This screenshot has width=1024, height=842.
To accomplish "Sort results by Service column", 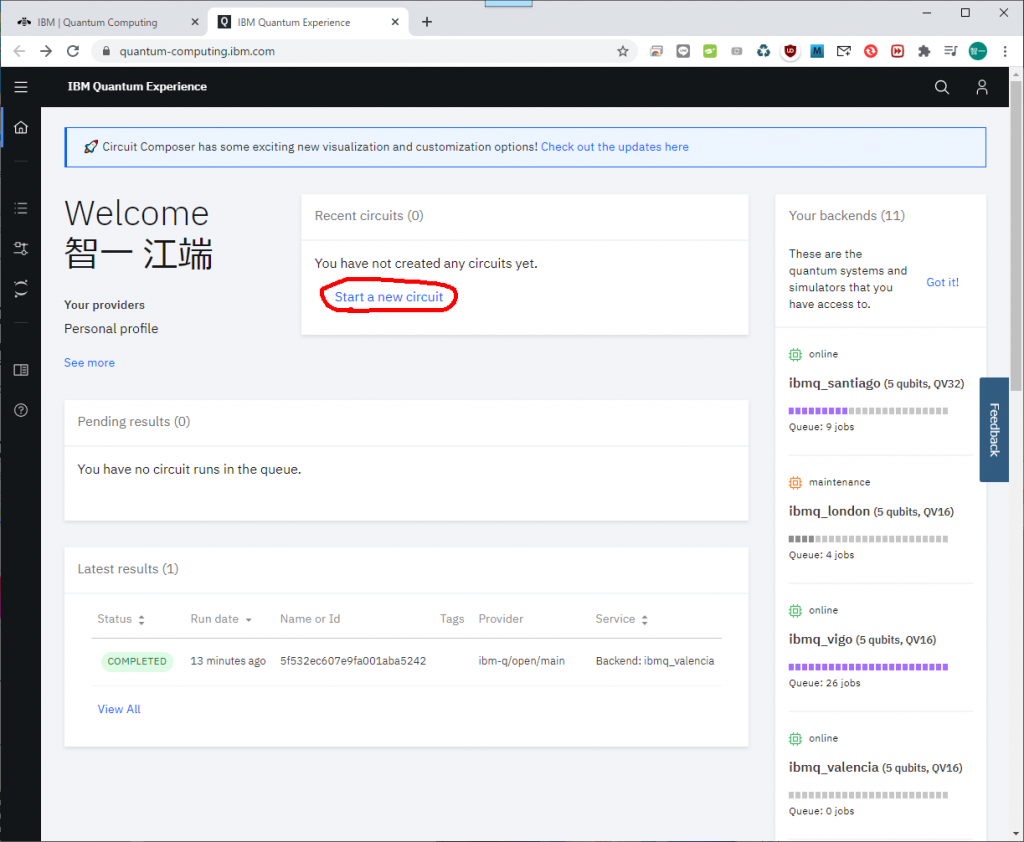I will (621, 619).
